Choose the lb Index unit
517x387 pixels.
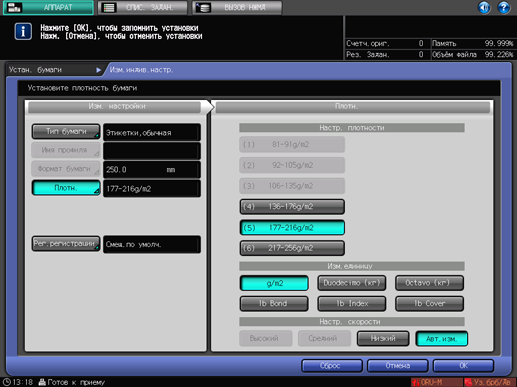(352, 304)
